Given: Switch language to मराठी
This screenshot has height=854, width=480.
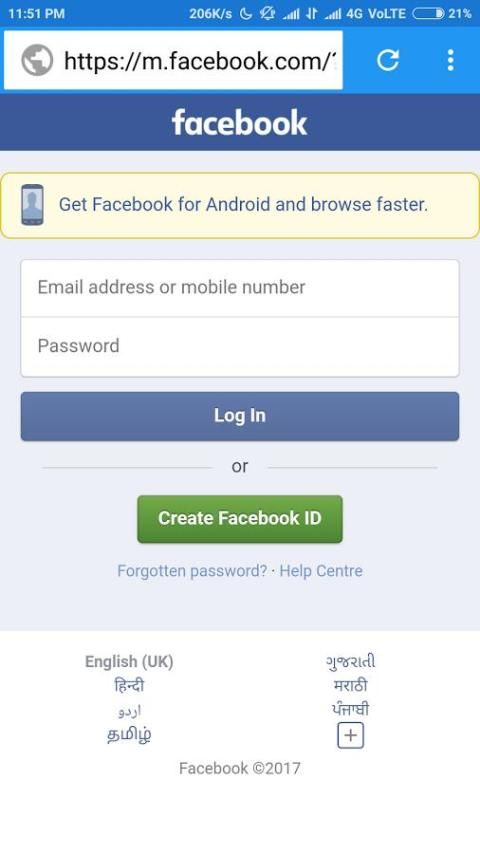Looking at the screenshot, I should (x=350, y=685).
